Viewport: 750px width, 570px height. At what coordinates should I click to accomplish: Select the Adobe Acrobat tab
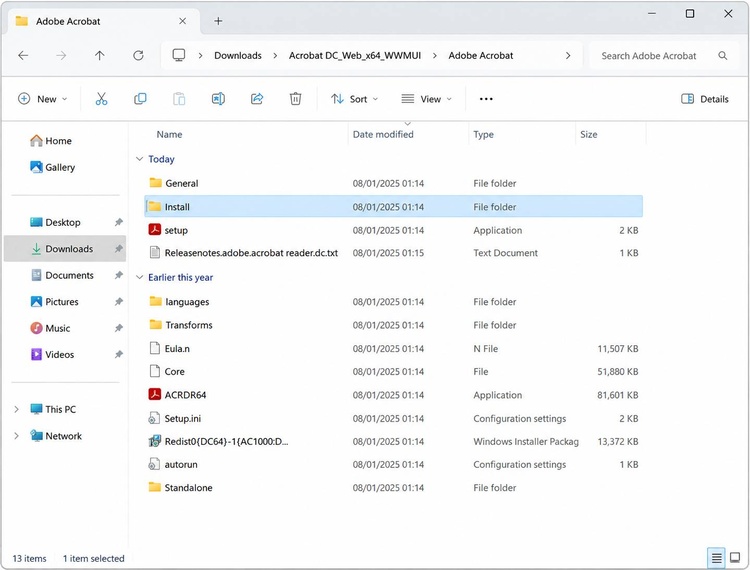point(101,21)
